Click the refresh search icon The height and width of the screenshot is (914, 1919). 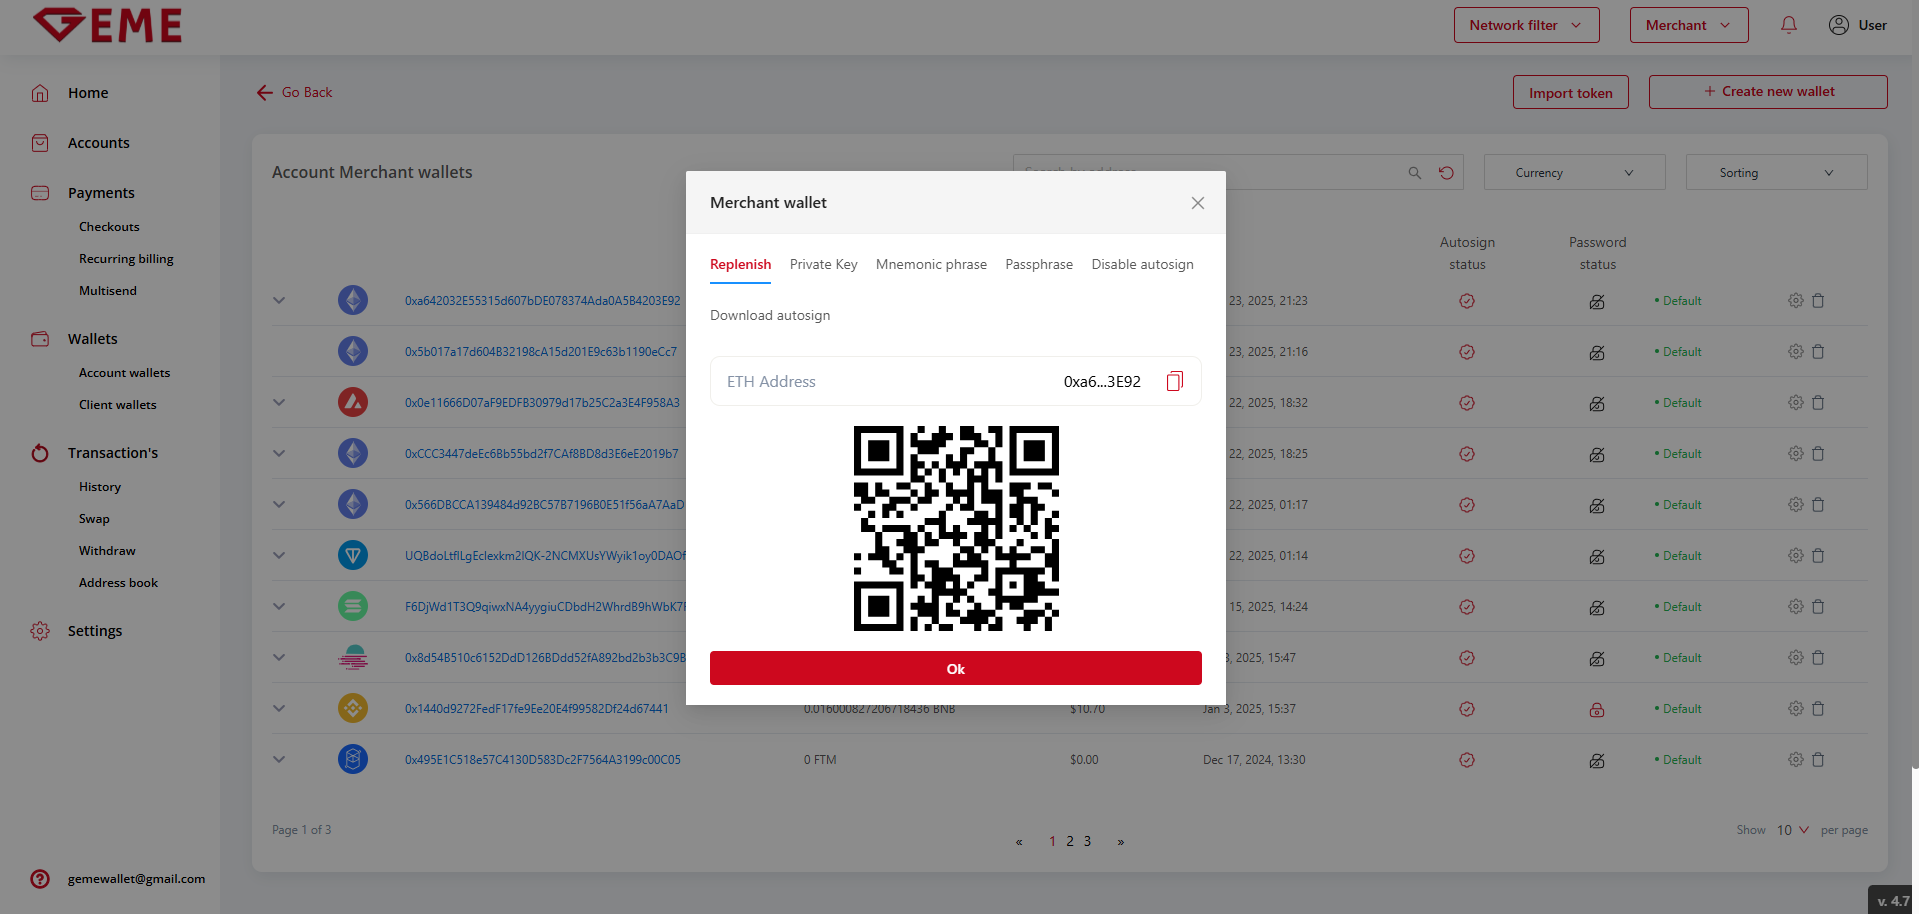(1445, 173)
